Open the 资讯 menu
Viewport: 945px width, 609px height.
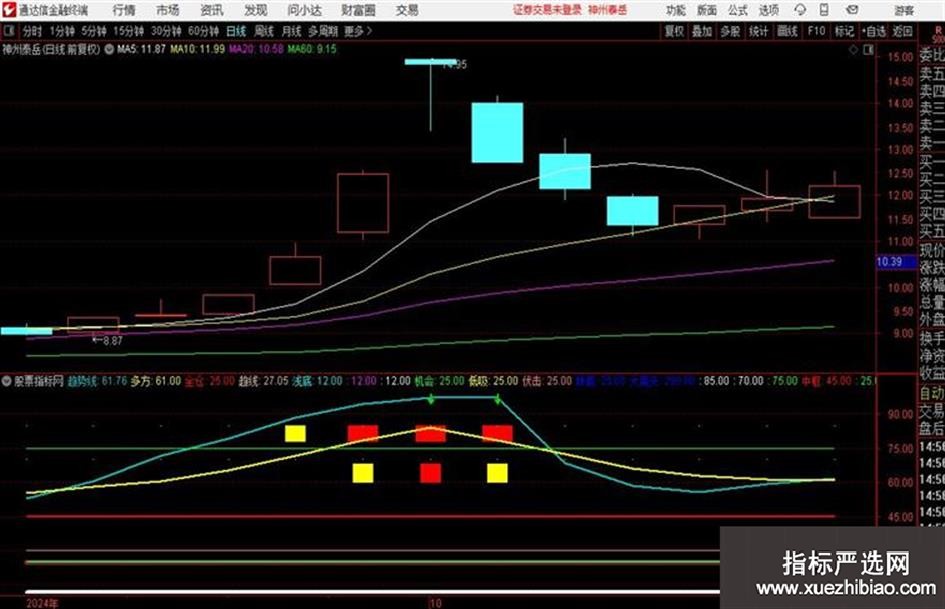(212, 10)
